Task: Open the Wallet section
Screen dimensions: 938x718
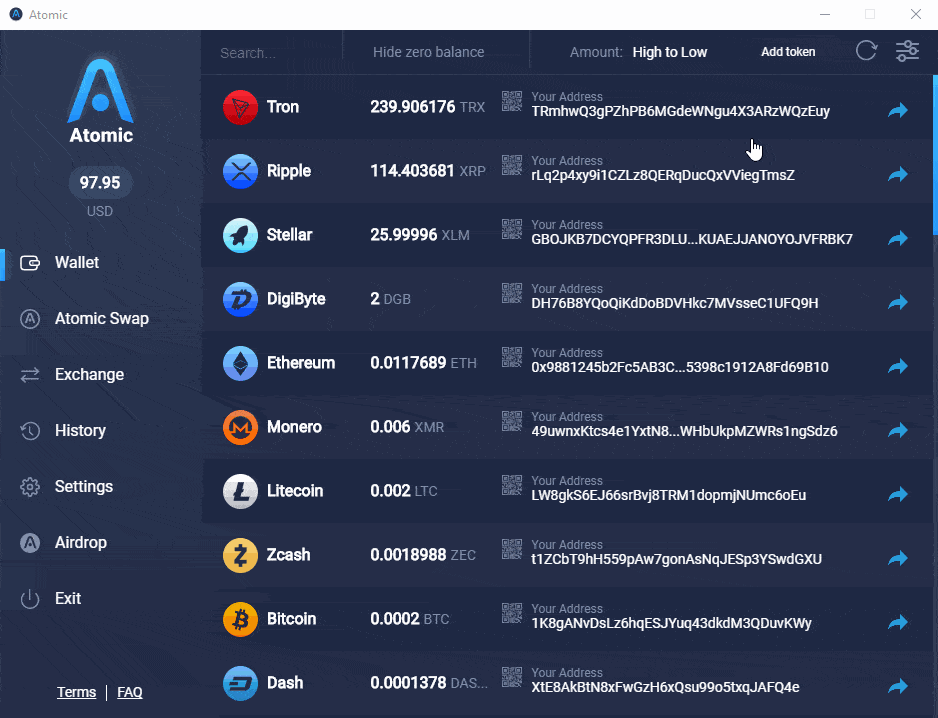Action: coord(77,263)
